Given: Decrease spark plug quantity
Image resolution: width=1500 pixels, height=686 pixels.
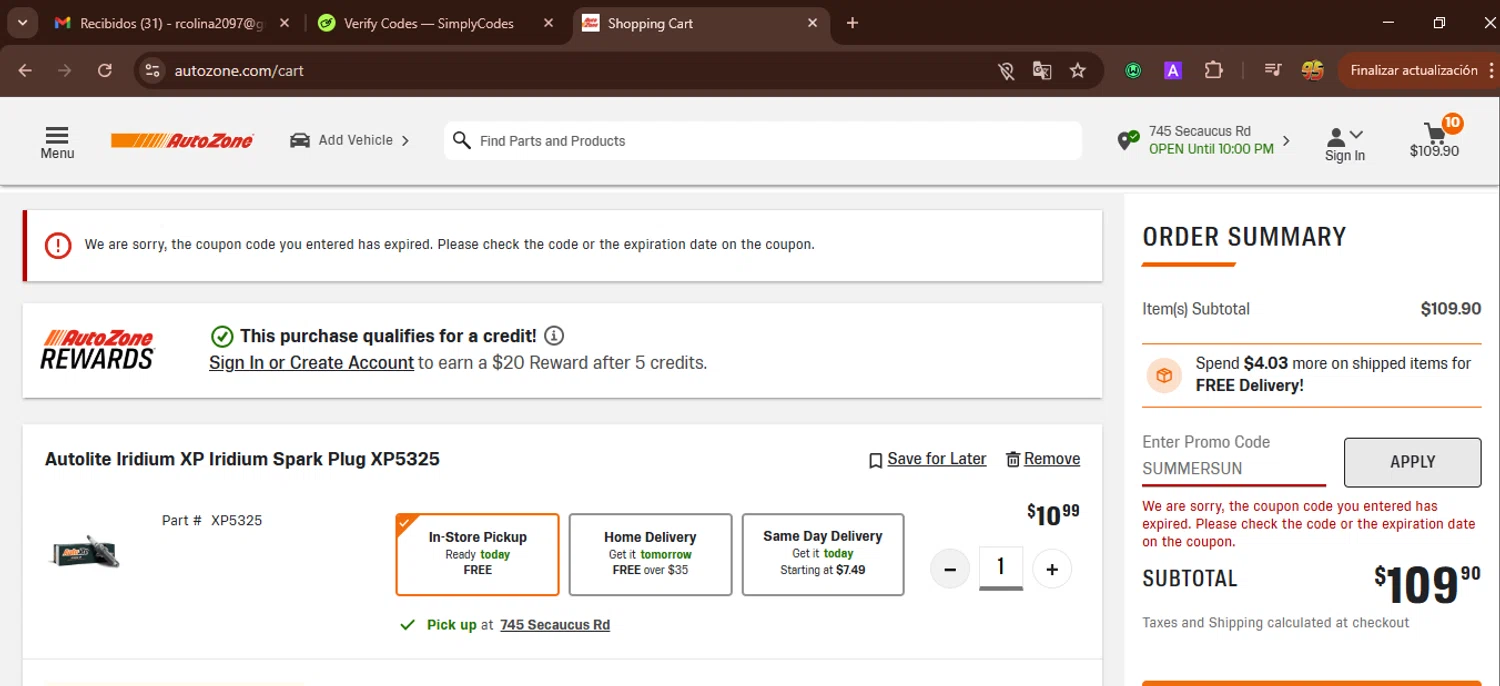Looking at the screenshot, I should pos(950,569).
